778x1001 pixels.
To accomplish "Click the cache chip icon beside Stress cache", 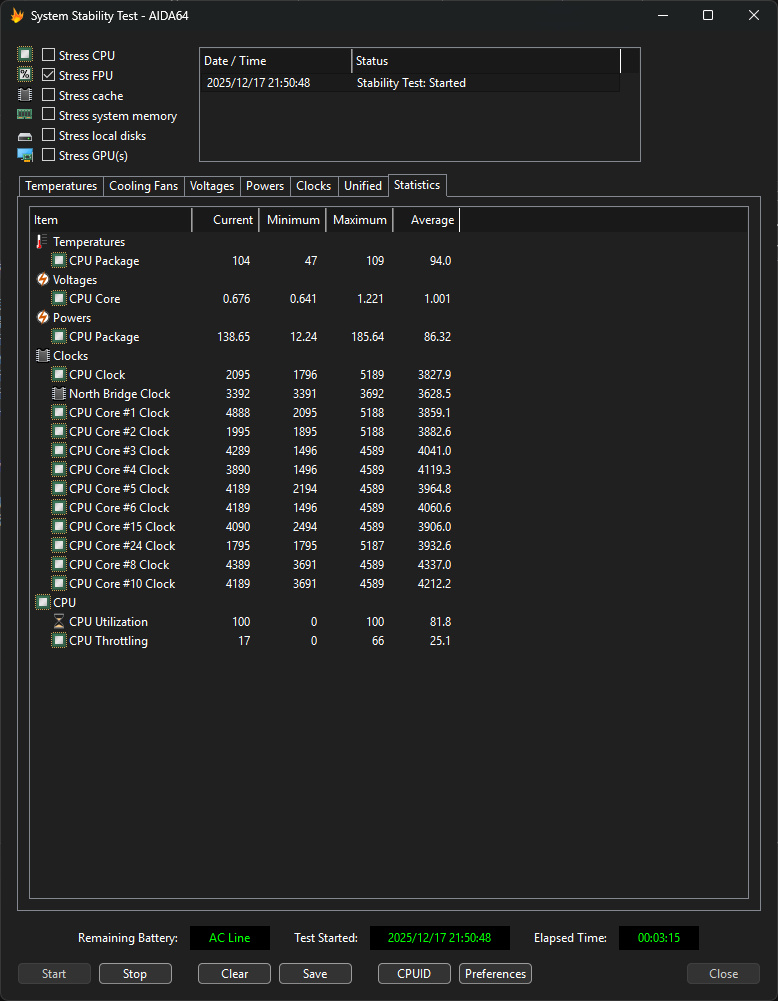I will point(25,95).
